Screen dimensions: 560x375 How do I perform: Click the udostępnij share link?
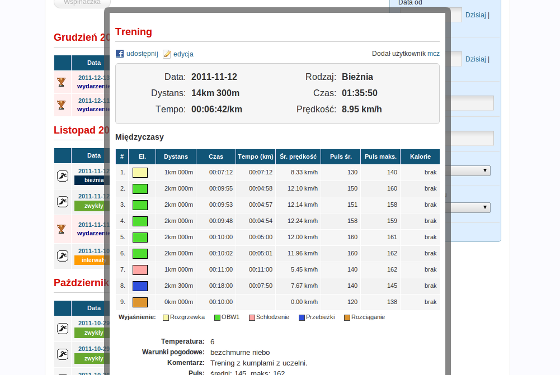142,54
